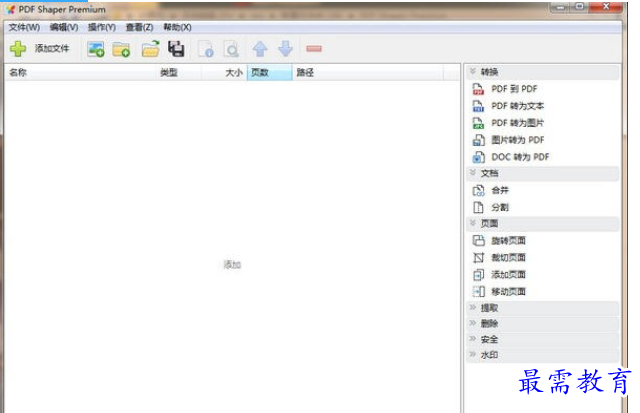Viewport: 640px width, 413px height.
Task: Click the 旋转页面 rotate icon
Action: click(478, 241)
